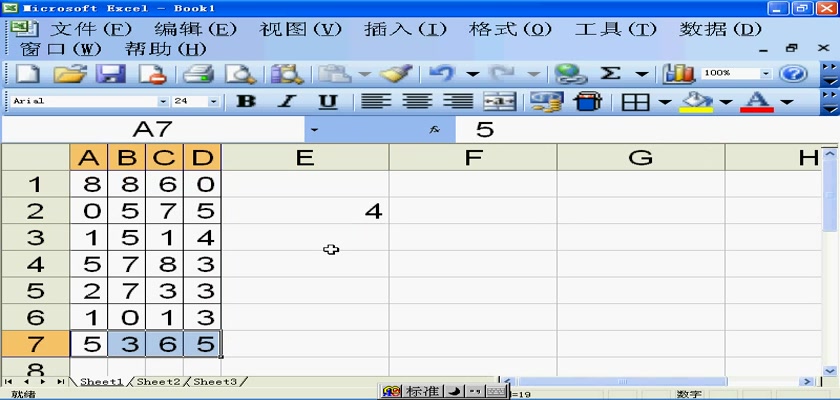Image resolution: width=840 pixels, height=400 pixels.
Task: Click the AutoSum sigma icon
Action: coord(610,73)
